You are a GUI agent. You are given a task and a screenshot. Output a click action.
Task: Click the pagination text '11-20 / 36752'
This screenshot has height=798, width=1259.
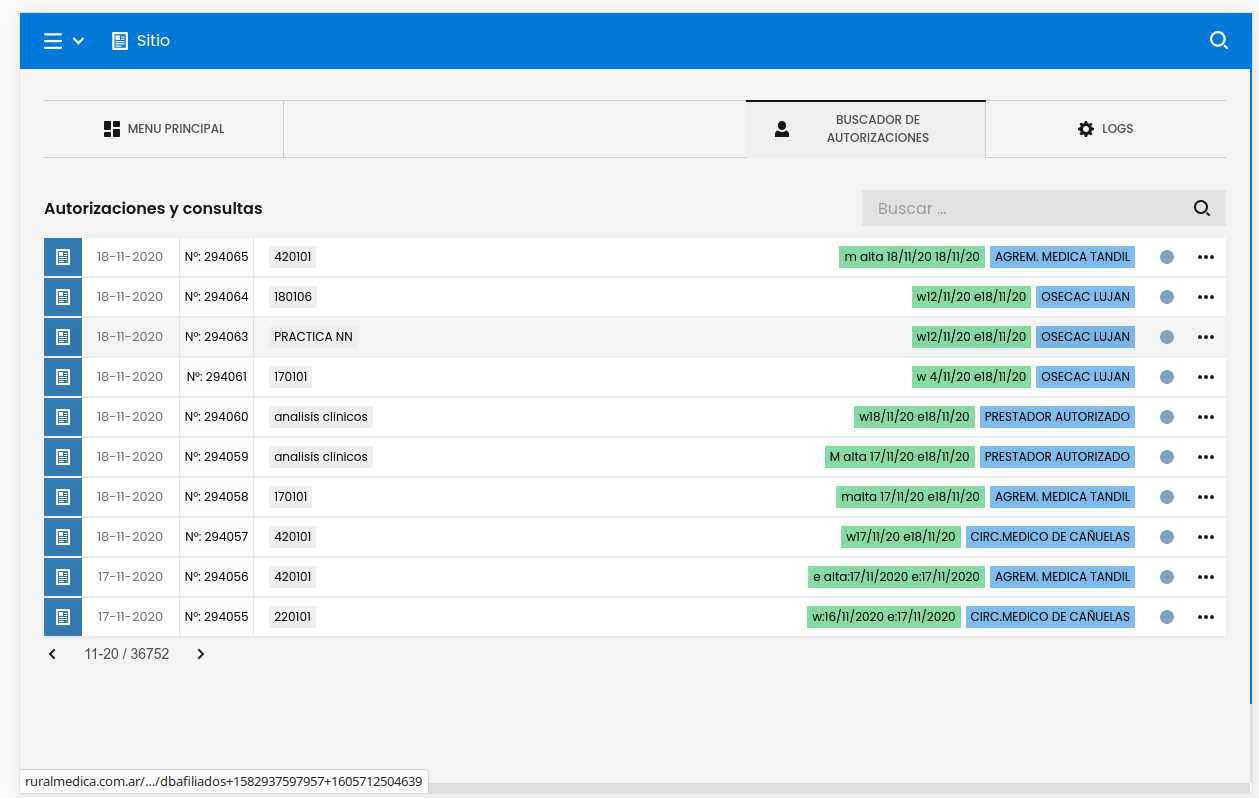(x=127, y=654)
